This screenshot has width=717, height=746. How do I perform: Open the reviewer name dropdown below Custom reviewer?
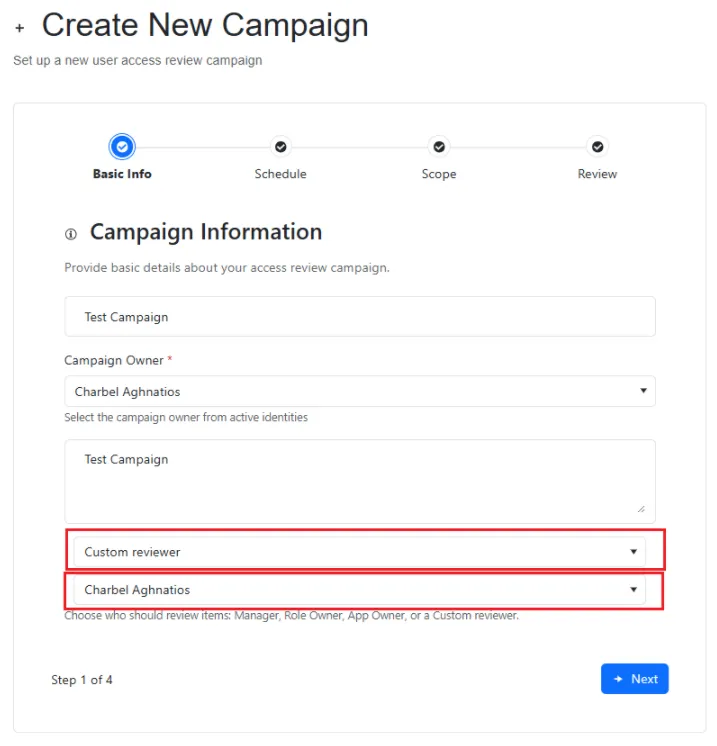point(360,590)
